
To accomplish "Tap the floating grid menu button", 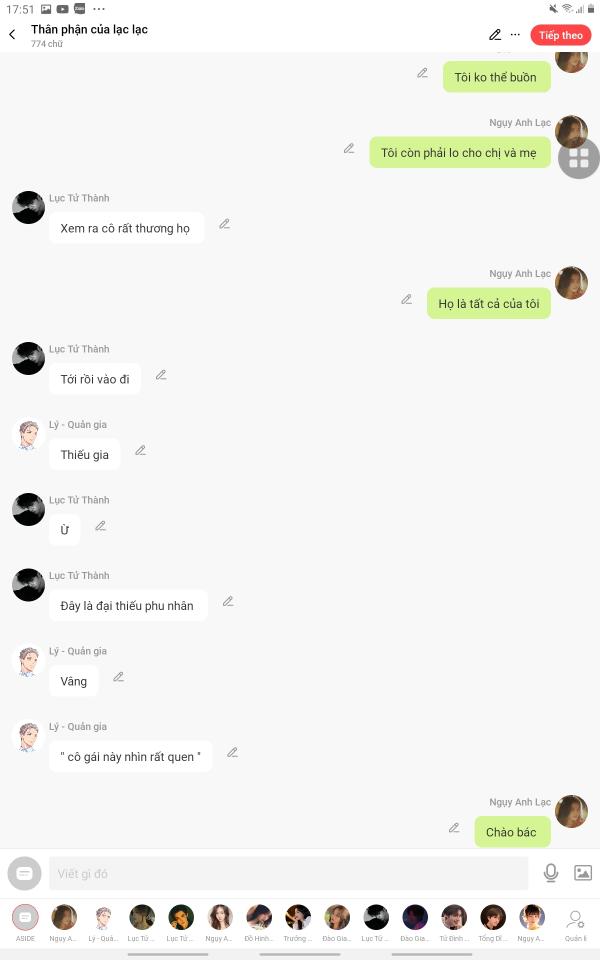I will (x=579, y=159).
